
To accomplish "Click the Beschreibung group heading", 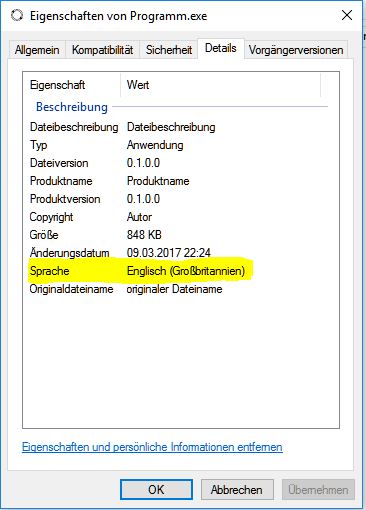I will point(72,107).
